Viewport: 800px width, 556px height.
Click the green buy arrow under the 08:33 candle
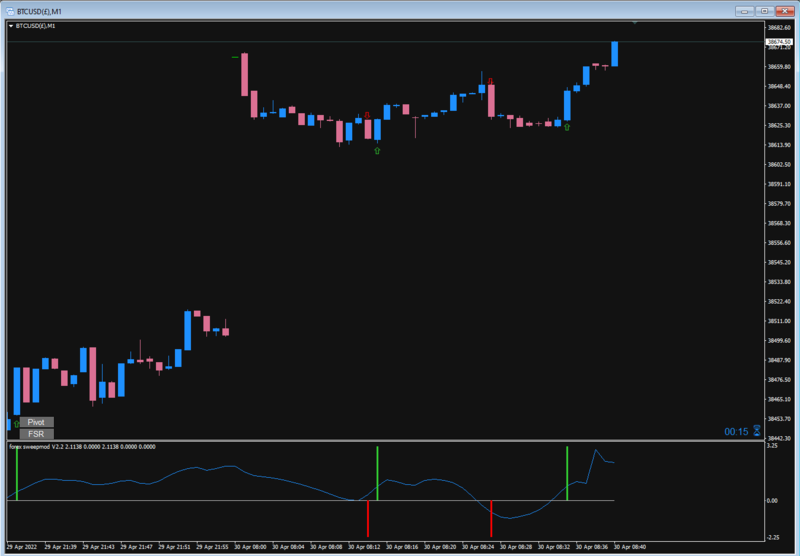tap(567, 127)
